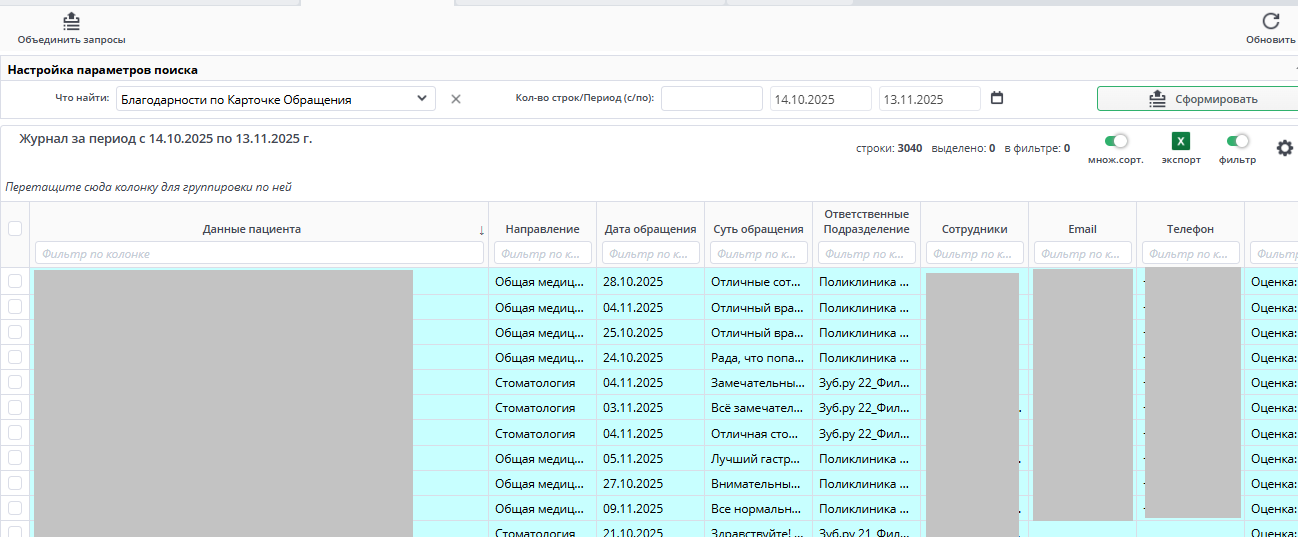Select cell 'Отличные сот...' text
This screenshot has height=537, width=1298.
point(758,282)
